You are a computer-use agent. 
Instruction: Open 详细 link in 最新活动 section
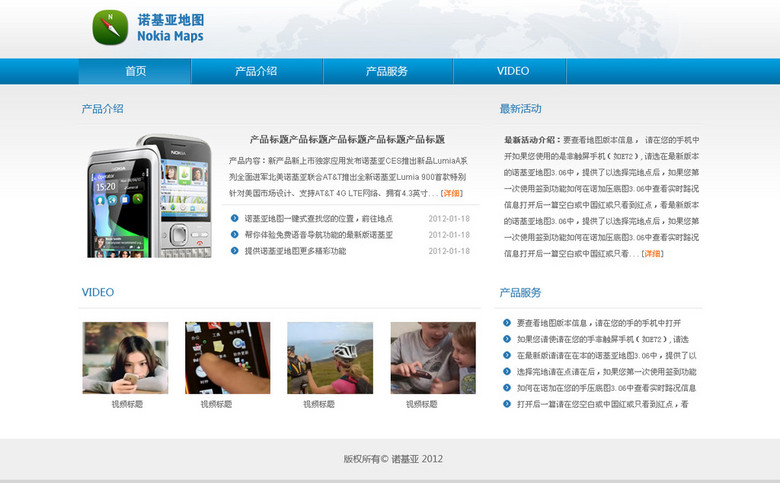[652, 254]
